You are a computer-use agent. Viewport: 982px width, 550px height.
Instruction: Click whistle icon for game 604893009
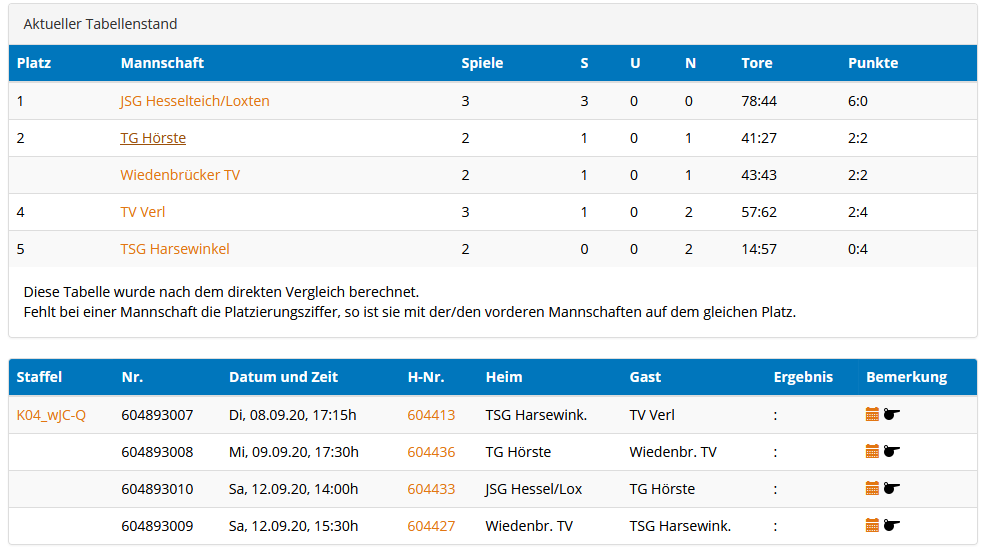tap(892, 526)
